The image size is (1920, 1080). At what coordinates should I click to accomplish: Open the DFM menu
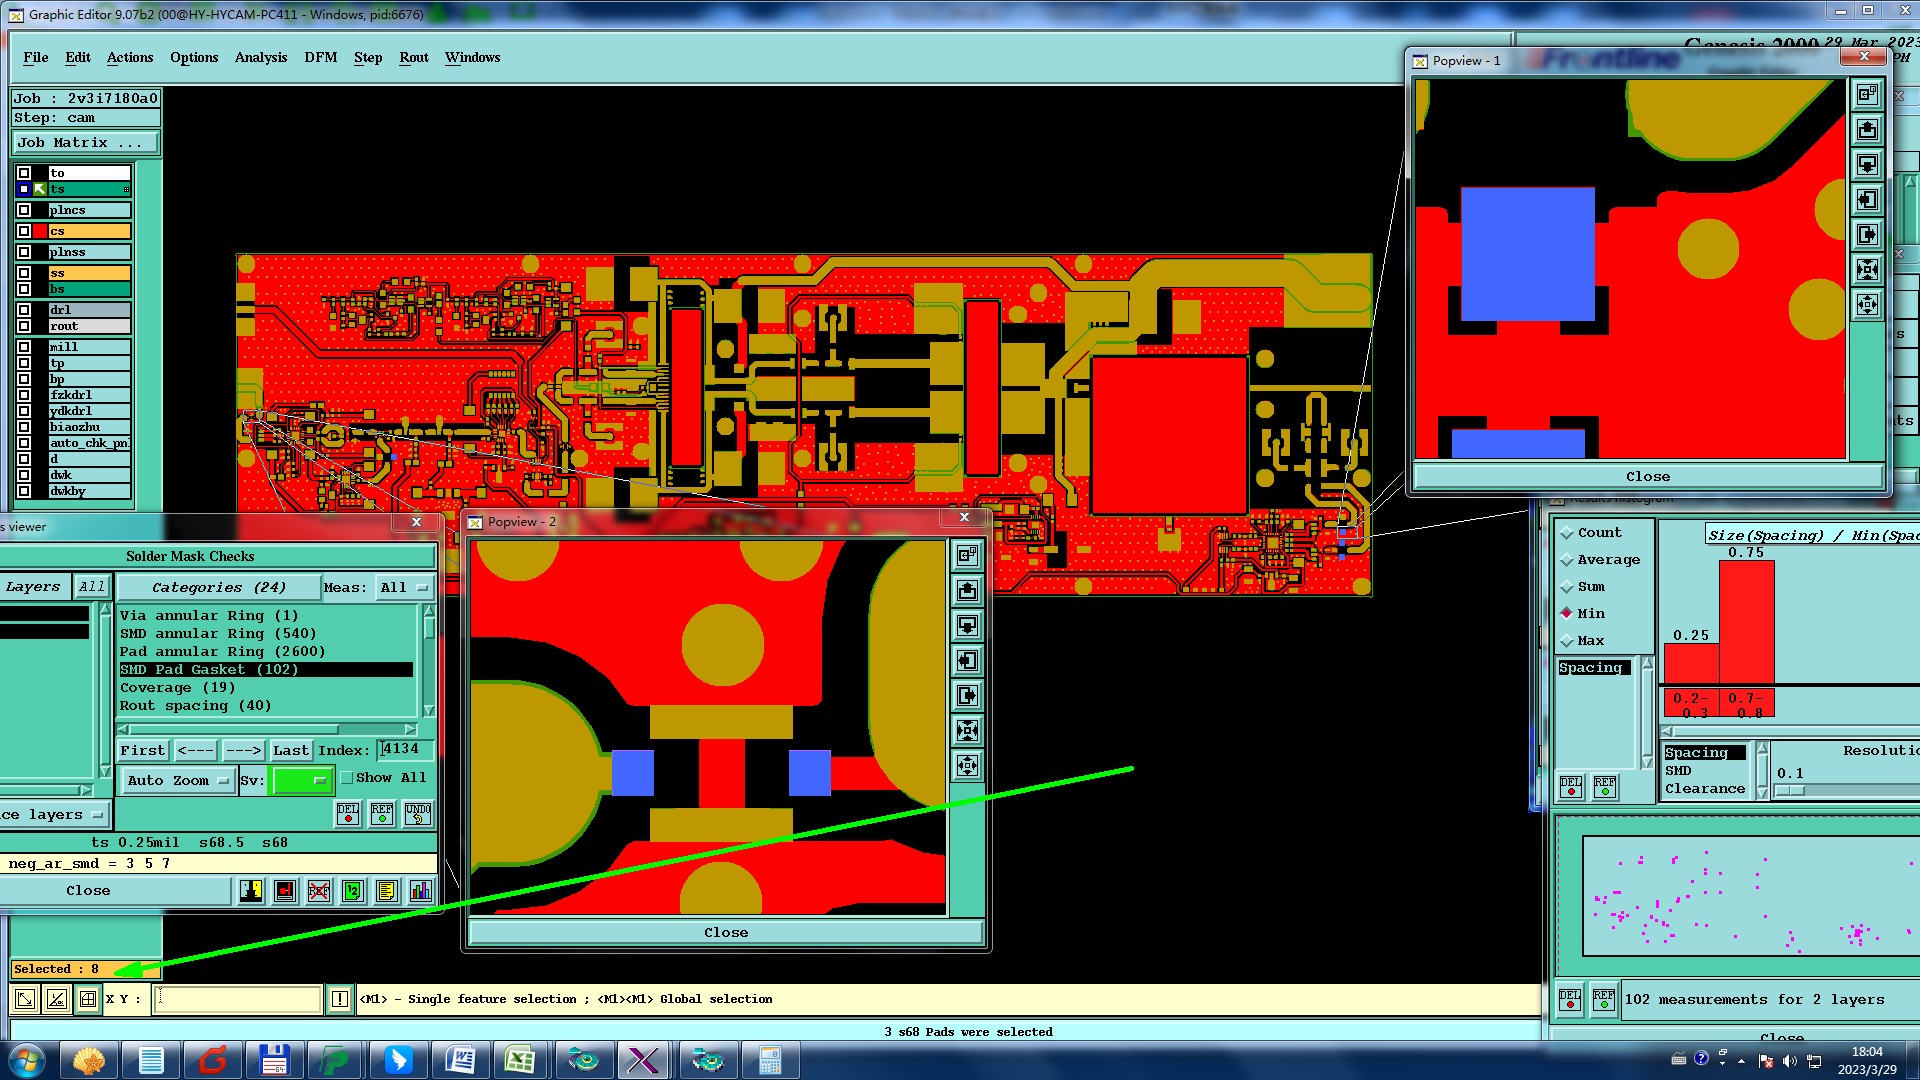click(320, 58)
